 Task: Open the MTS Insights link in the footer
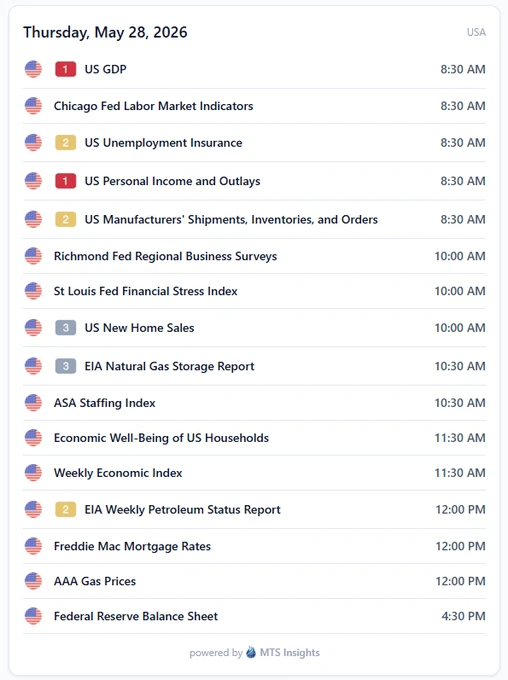tap(289, 653)
